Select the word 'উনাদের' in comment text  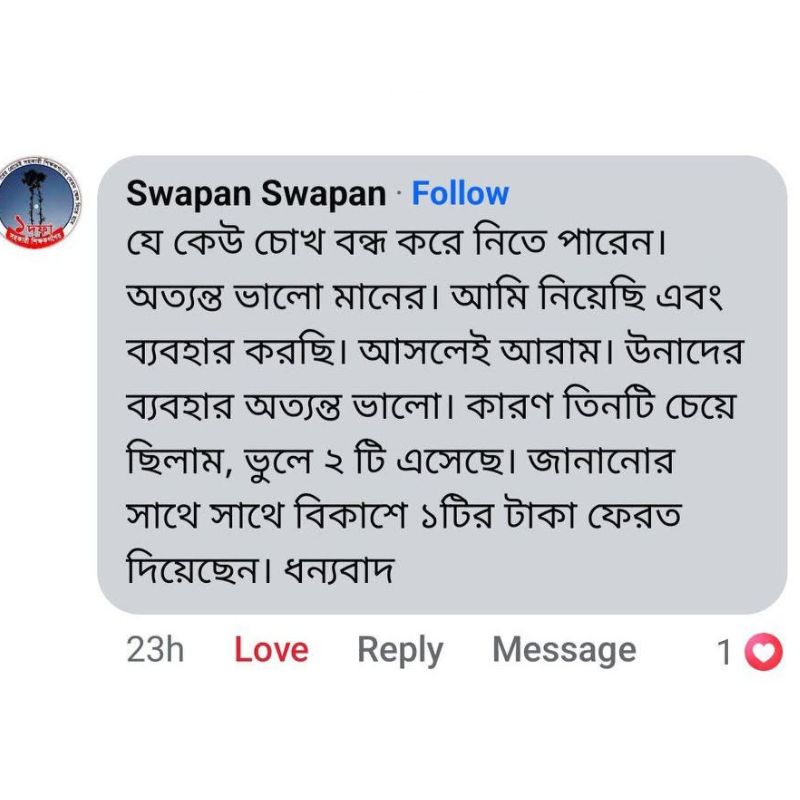click(x=685, y=351)
